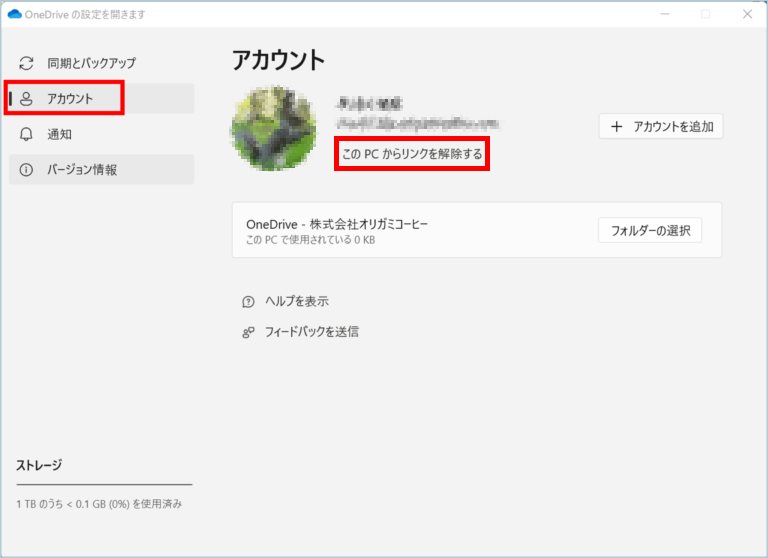This screenshot has height=558, width=768.
Task: Click the 1 TB storage usage text
Action: (x=99, y=504)
